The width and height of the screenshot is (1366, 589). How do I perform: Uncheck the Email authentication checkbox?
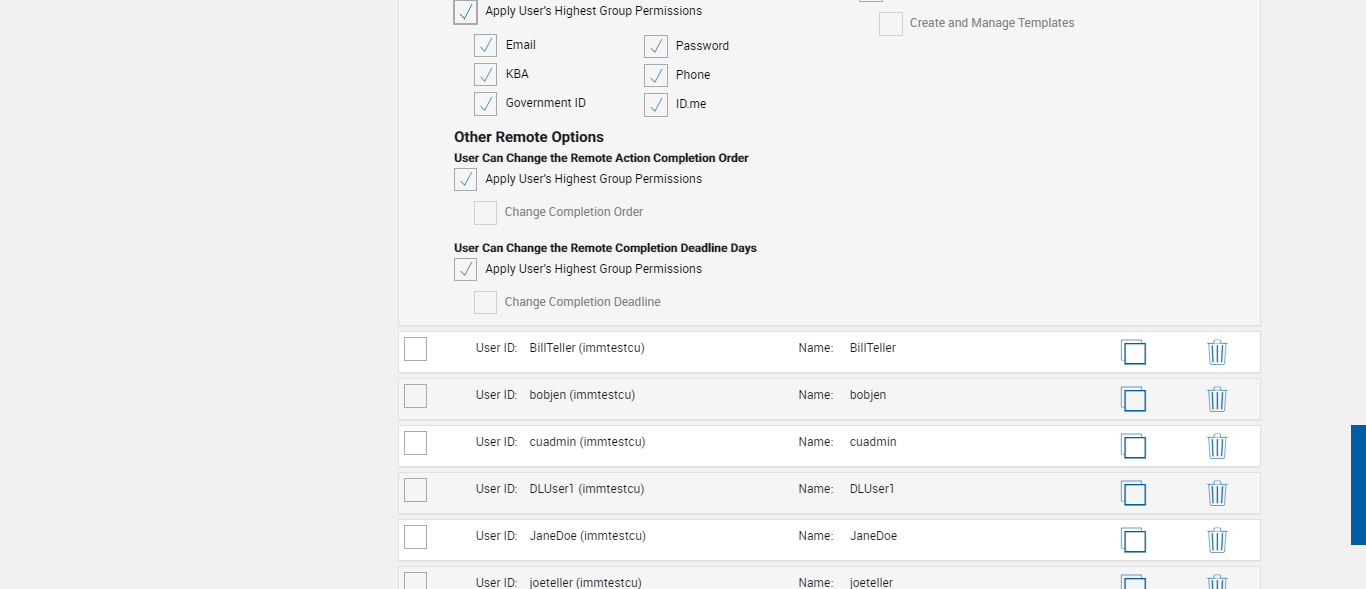pyautogui.click(x=485, y=45)
